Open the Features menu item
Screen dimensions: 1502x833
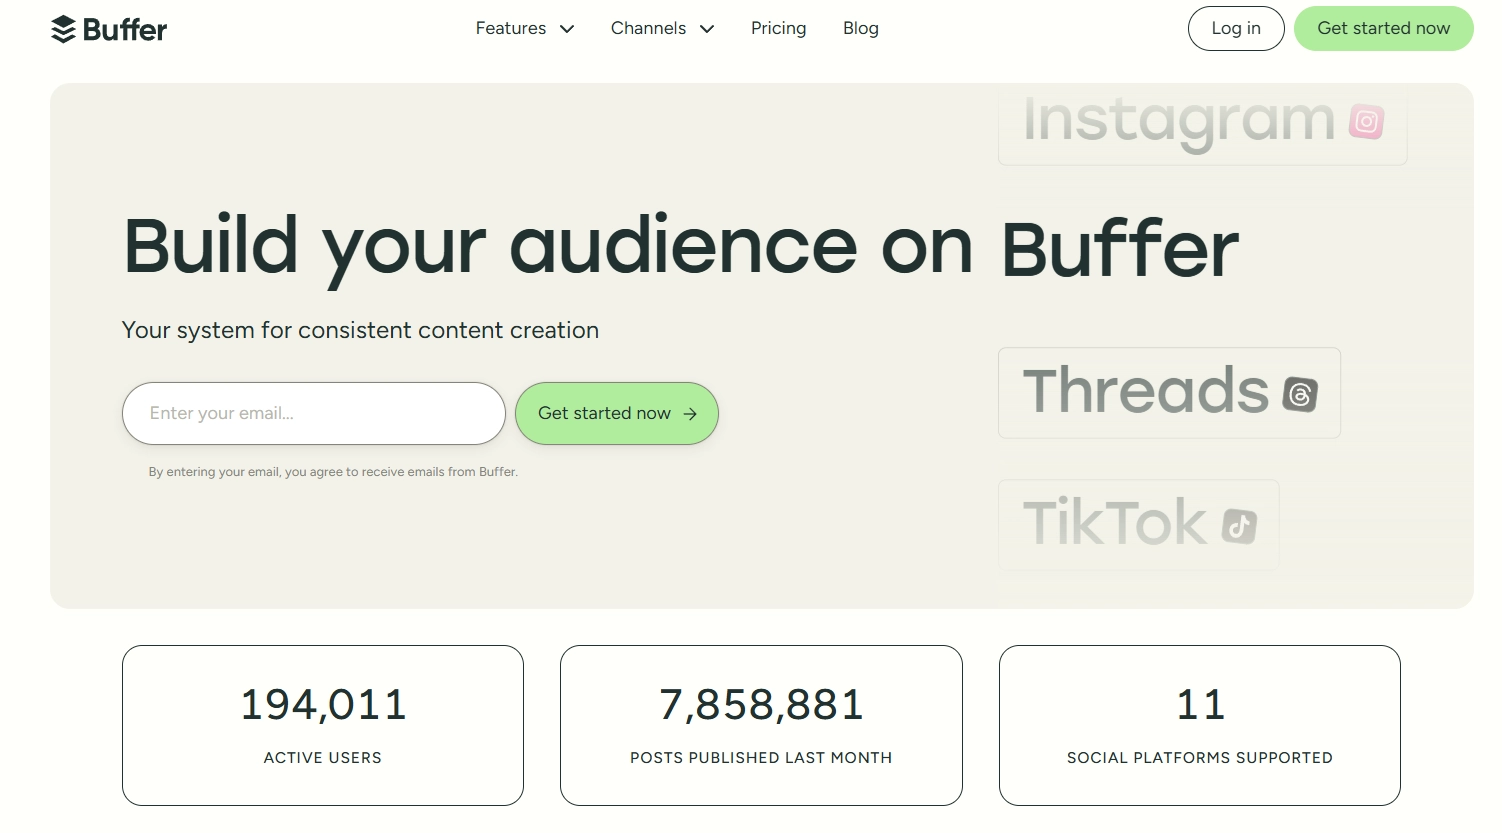coord(511,28)
